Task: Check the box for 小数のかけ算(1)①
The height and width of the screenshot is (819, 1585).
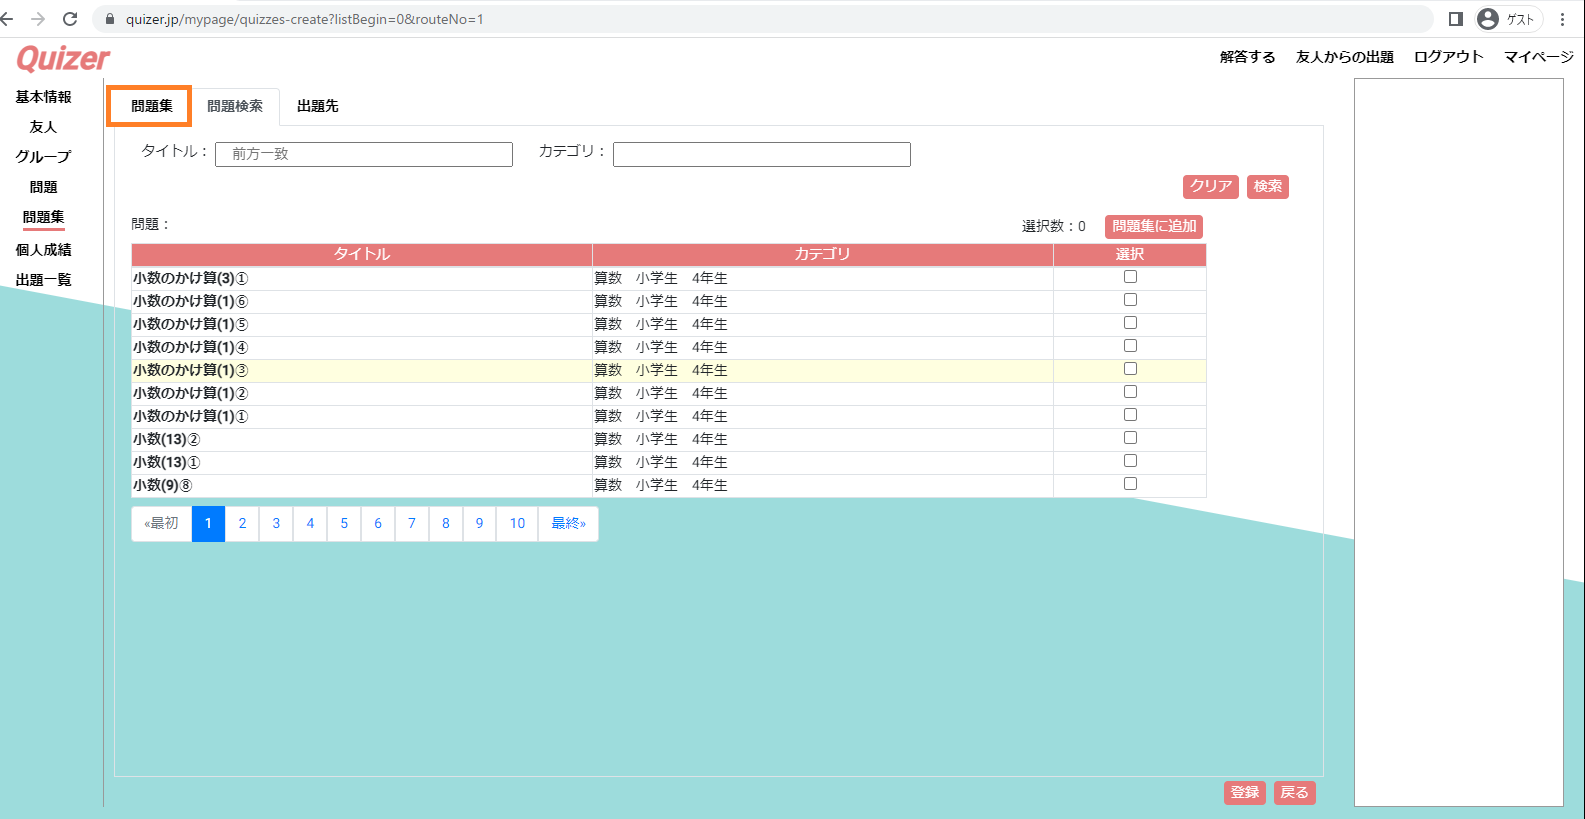Action: click(1130, 415)
